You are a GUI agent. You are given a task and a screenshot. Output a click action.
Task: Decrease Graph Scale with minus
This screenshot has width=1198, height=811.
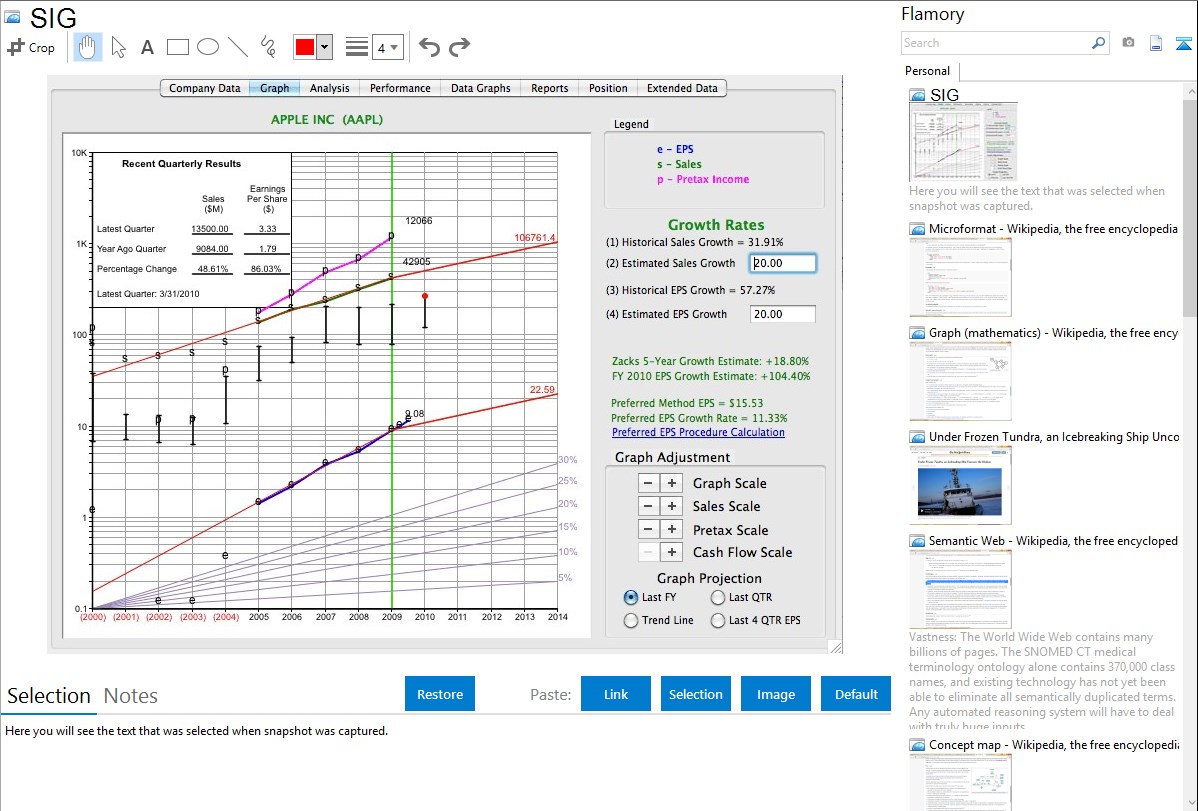click(x=648, y=483)
